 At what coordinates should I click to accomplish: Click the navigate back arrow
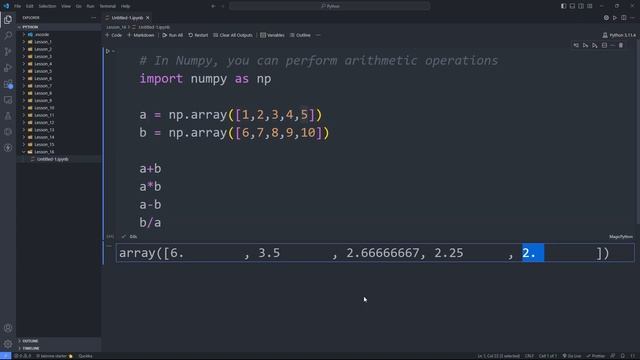point(213,6)
